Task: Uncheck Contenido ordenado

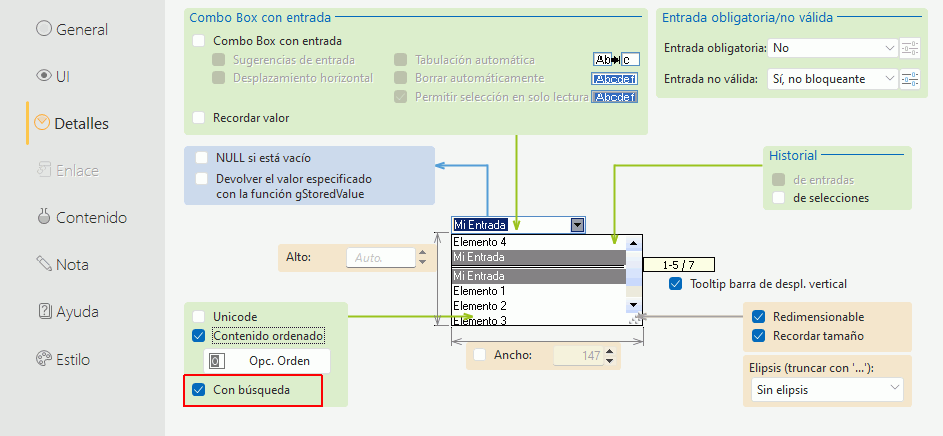Action: [198, 335]
